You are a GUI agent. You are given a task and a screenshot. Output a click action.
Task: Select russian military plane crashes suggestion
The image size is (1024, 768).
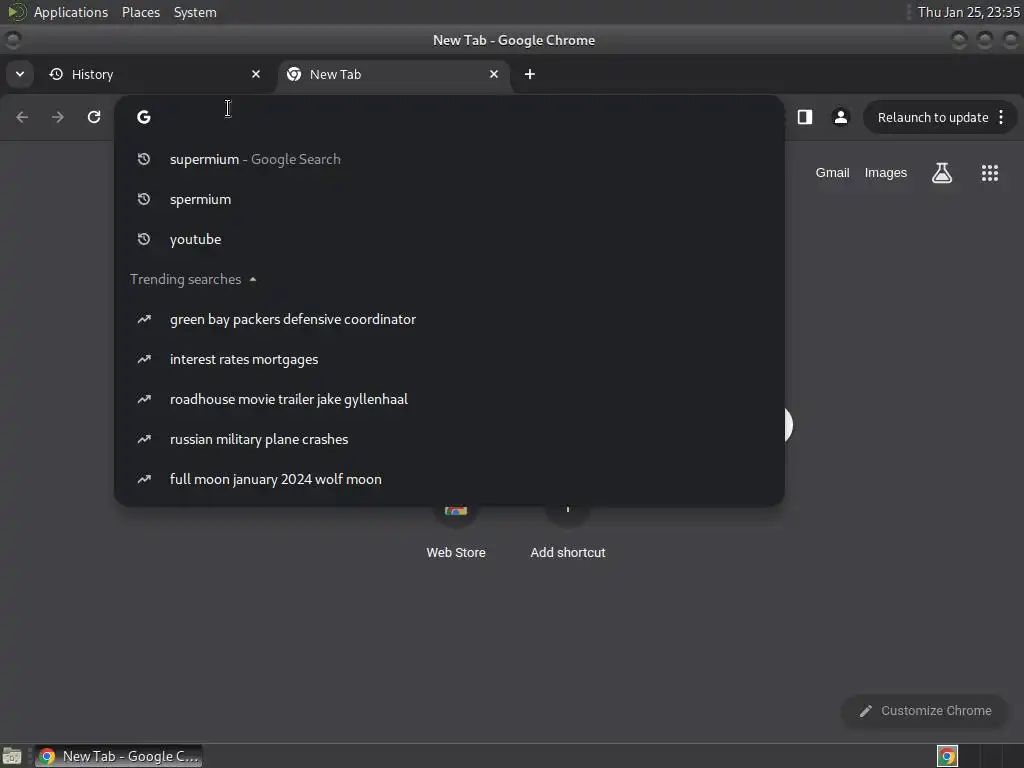(x=449, y=439)
